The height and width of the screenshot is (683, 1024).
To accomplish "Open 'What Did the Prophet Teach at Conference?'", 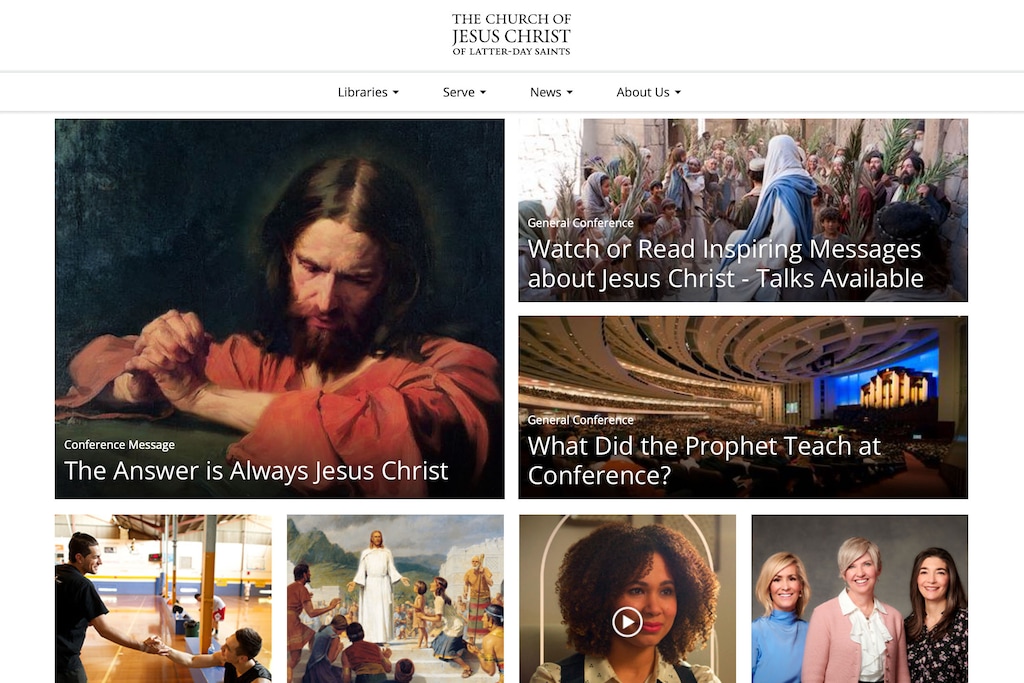I will (704, 460).
